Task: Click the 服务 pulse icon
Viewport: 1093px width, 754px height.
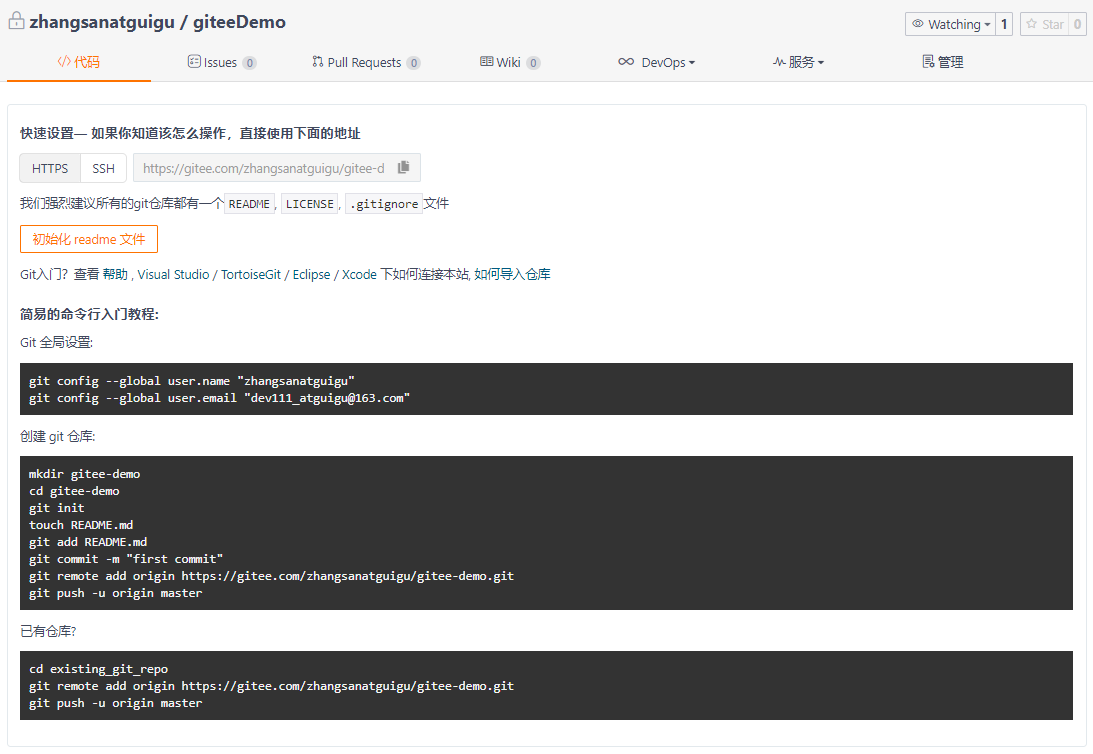Action: pos(779,61)
